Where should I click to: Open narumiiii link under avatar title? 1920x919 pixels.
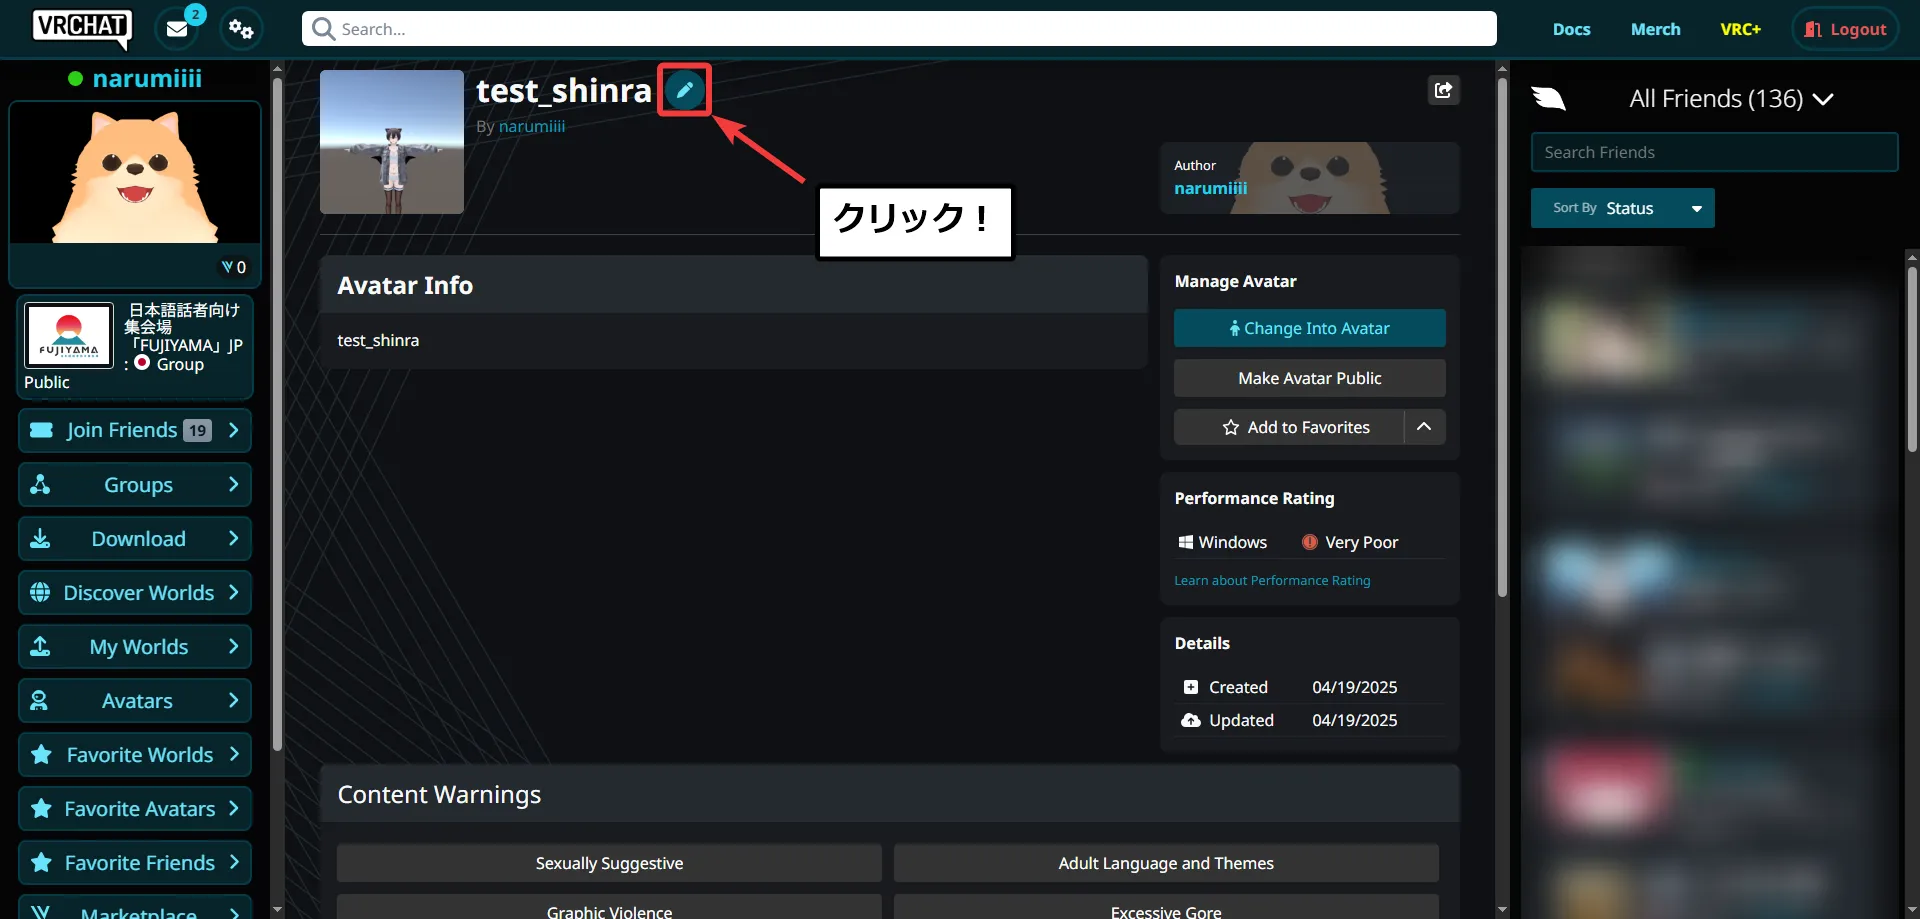tap(532, 126)
